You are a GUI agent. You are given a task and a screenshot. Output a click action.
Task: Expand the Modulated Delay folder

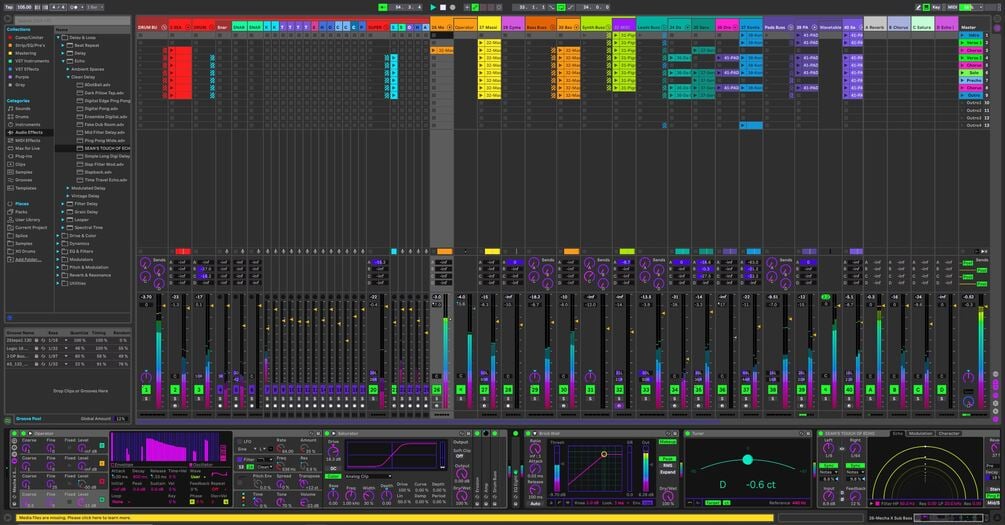68,188
